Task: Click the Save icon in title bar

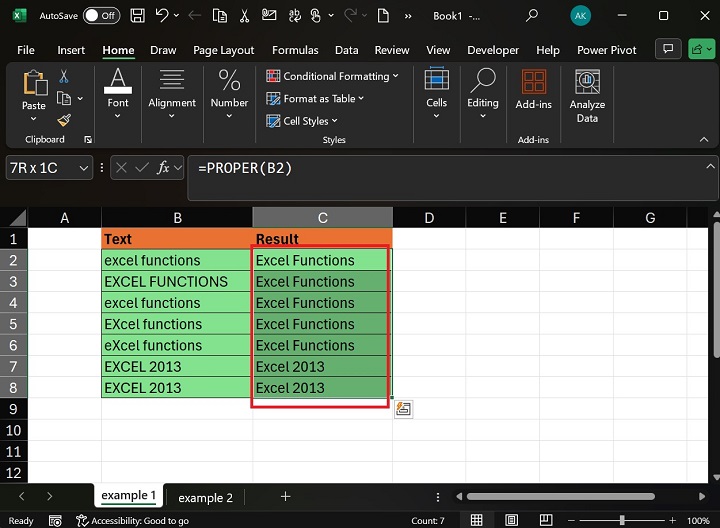Action: 137,16
